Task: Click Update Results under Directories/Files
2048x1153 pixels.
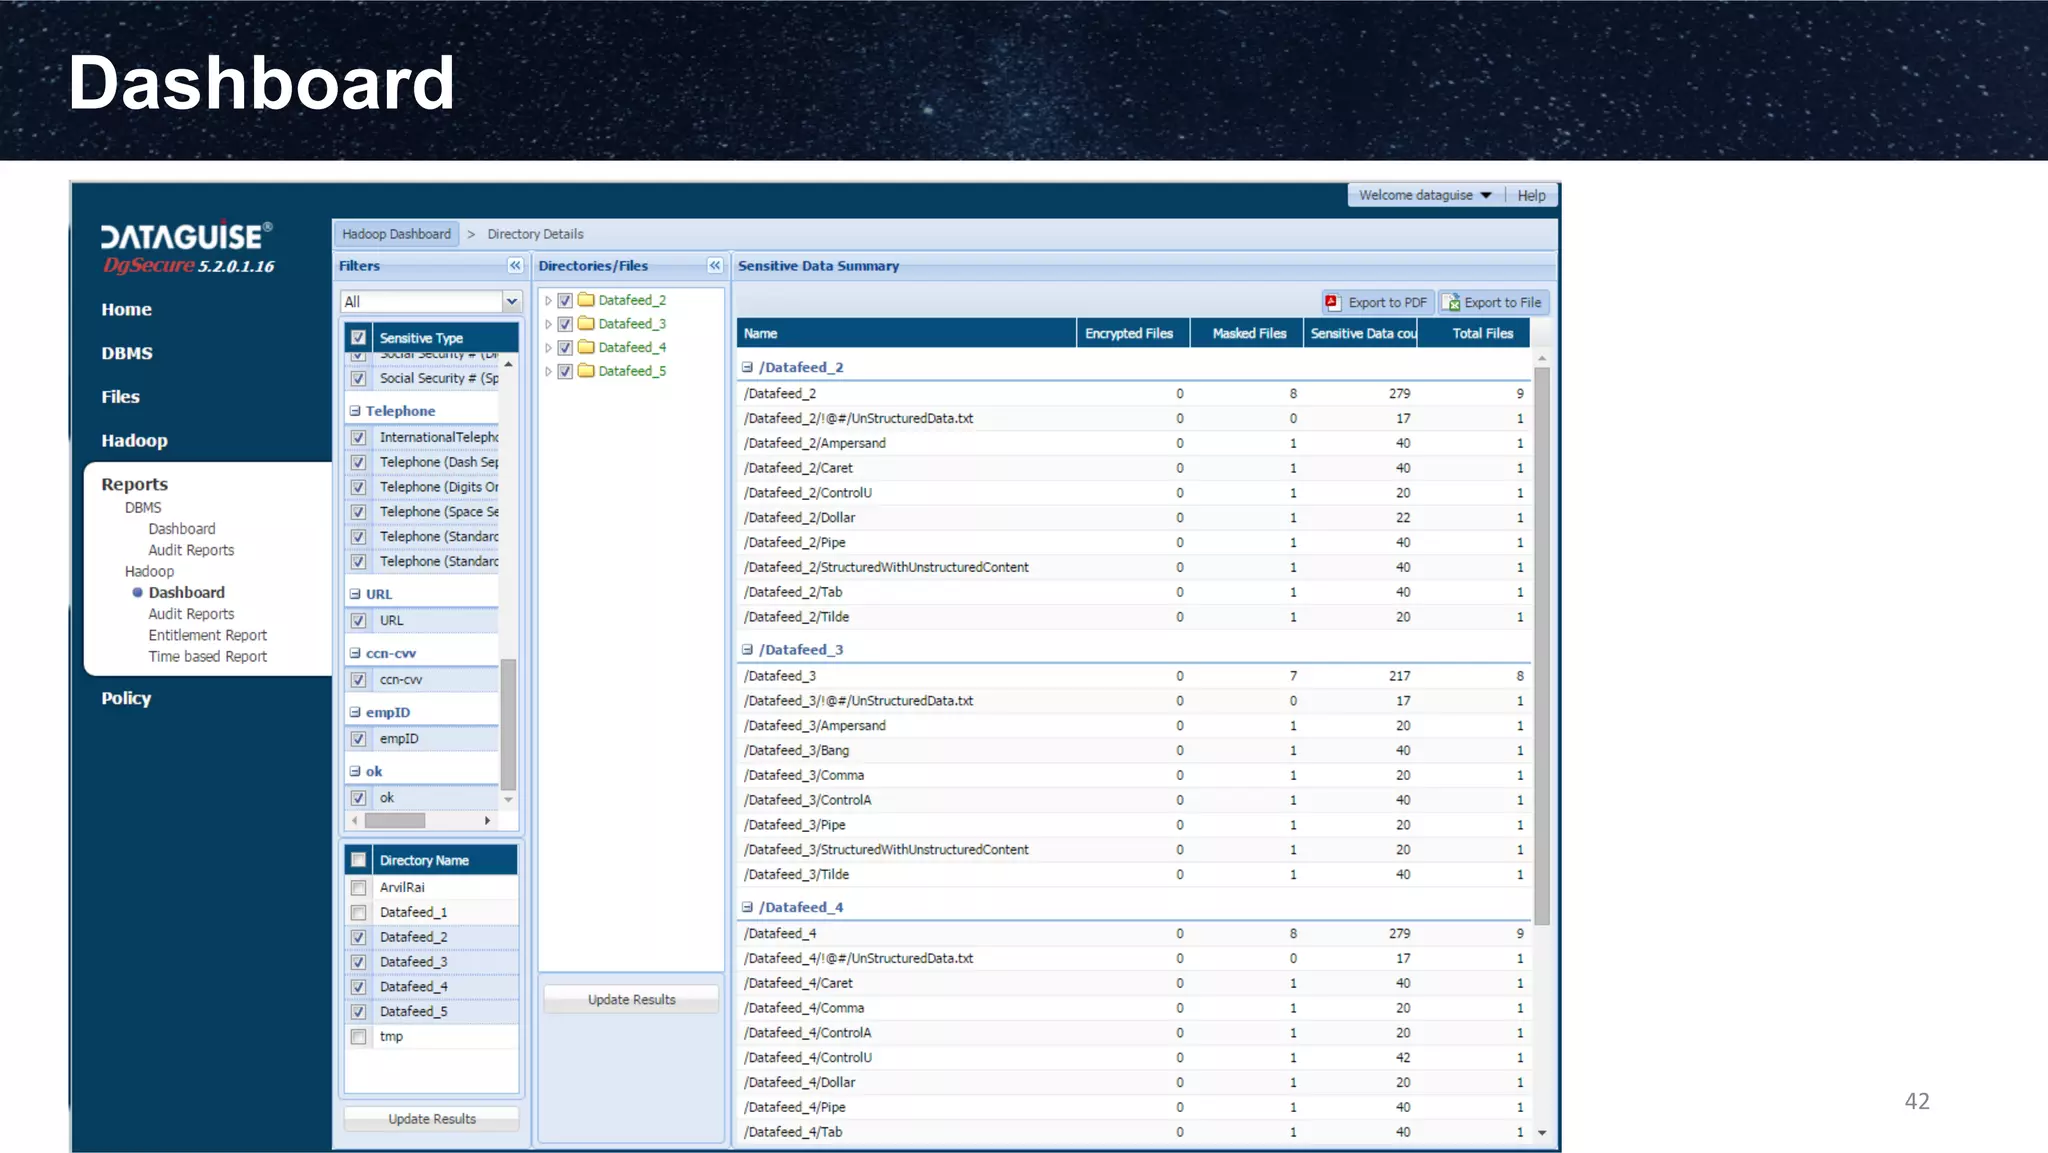Action: [x=631, y=999]
